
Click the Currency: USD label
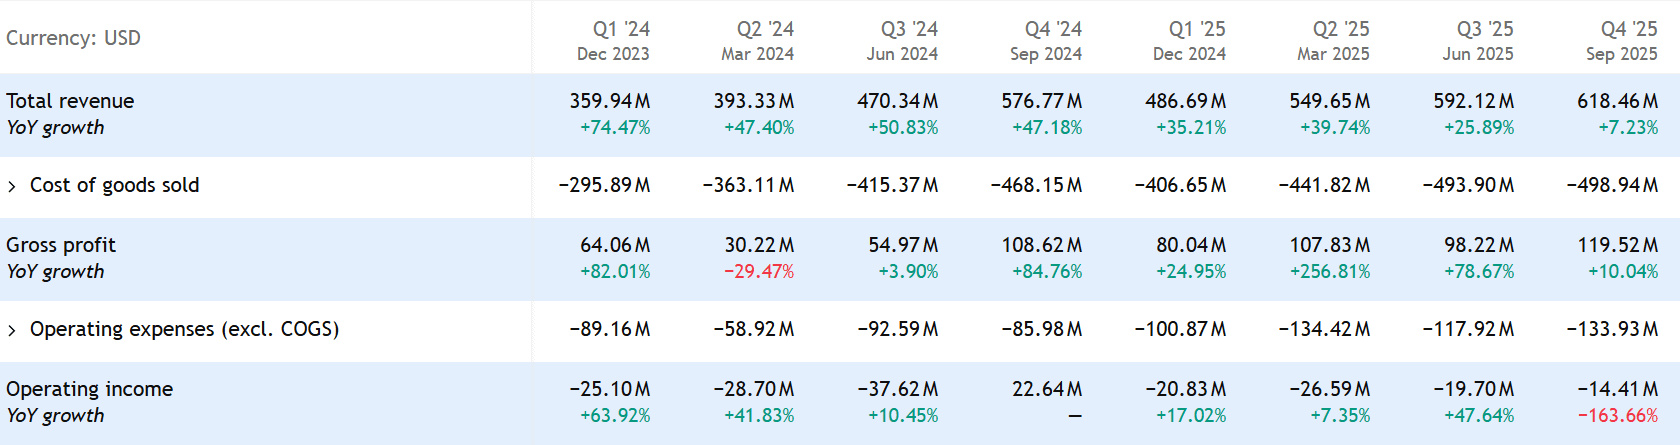click(x=73, y=38)
